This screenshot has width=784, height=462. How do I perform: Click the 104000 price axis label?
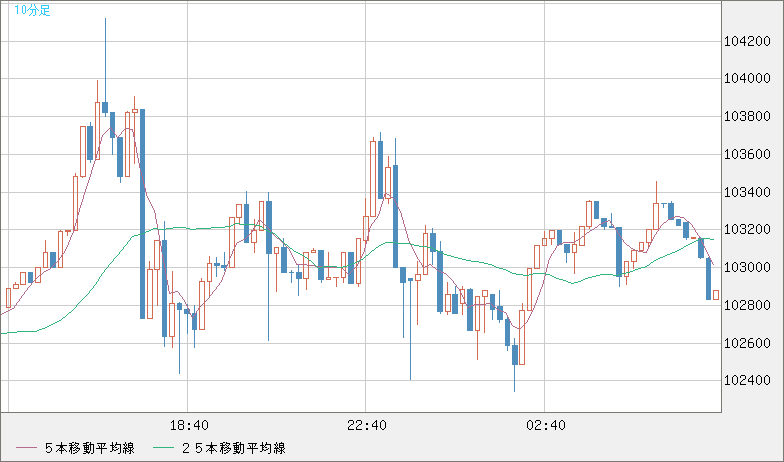pos(748,78)
